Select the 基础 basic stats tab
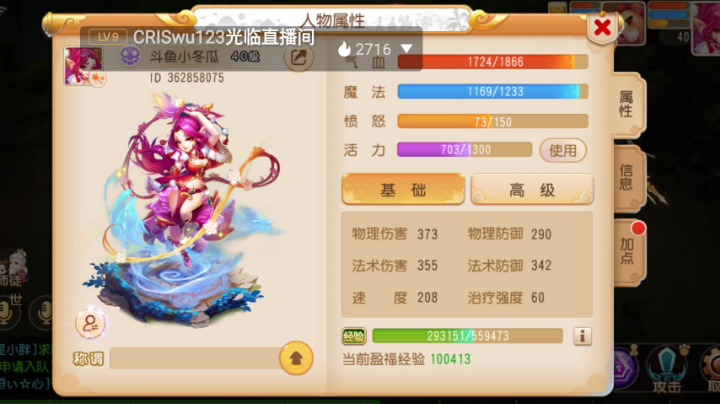This screenshot has width=720, height=404. point(403,189)
